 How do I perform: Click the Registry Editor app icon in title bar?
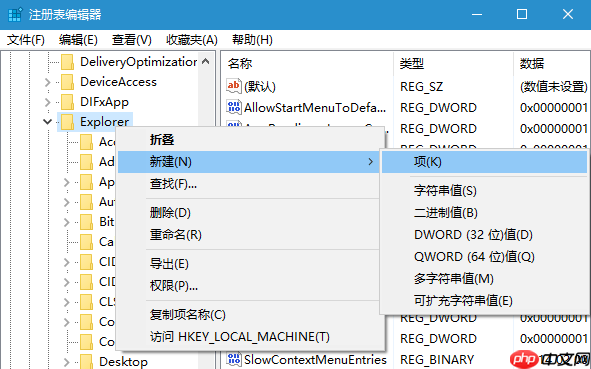click(15, 14)
